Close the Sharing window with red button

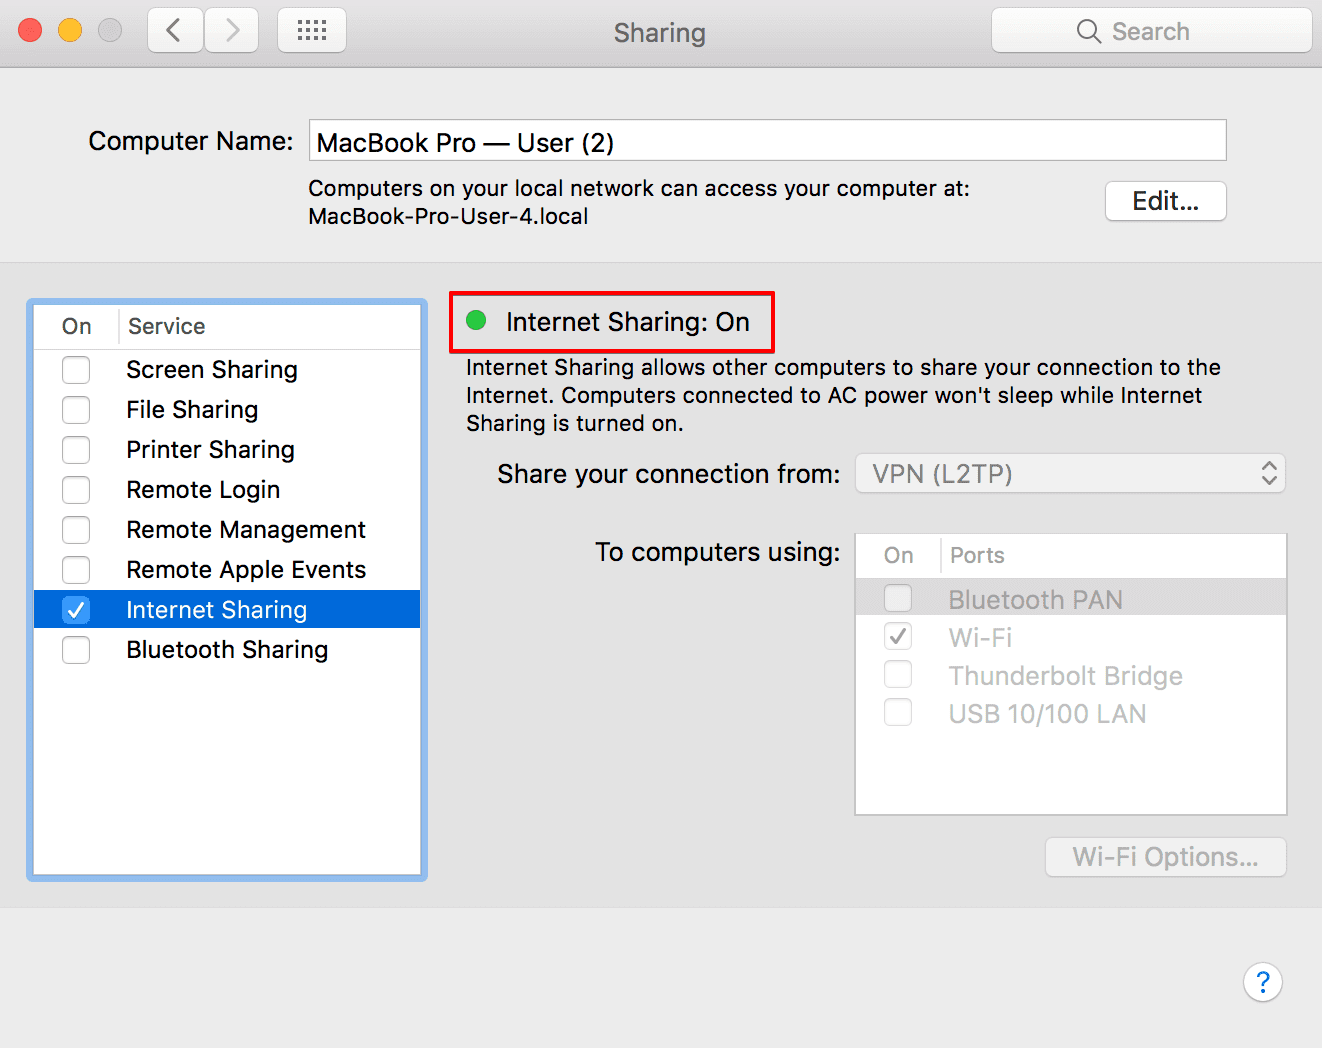30,31
